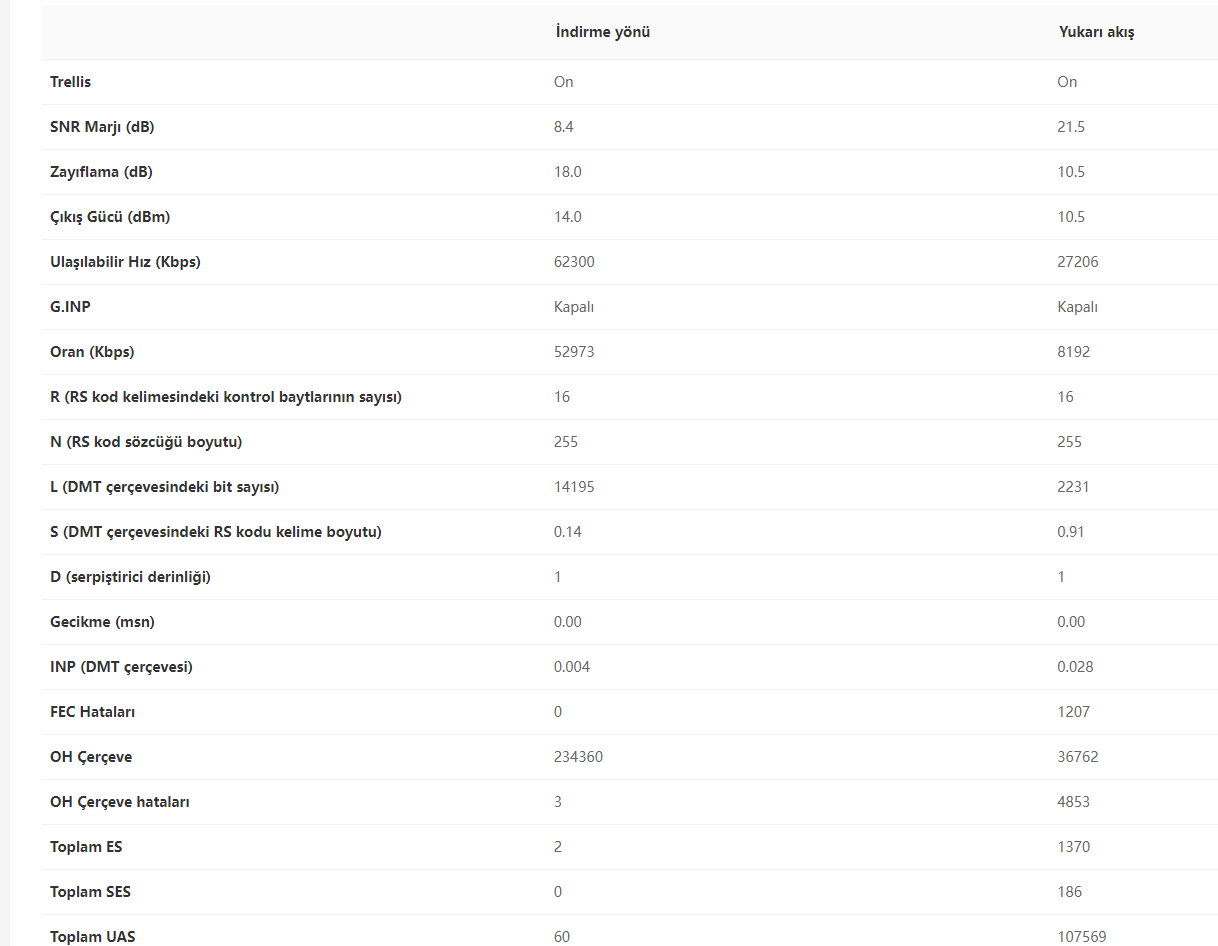Click the Yukarı akış column header
Screen dimensions: 1218x946
(x=1096, y=32)
